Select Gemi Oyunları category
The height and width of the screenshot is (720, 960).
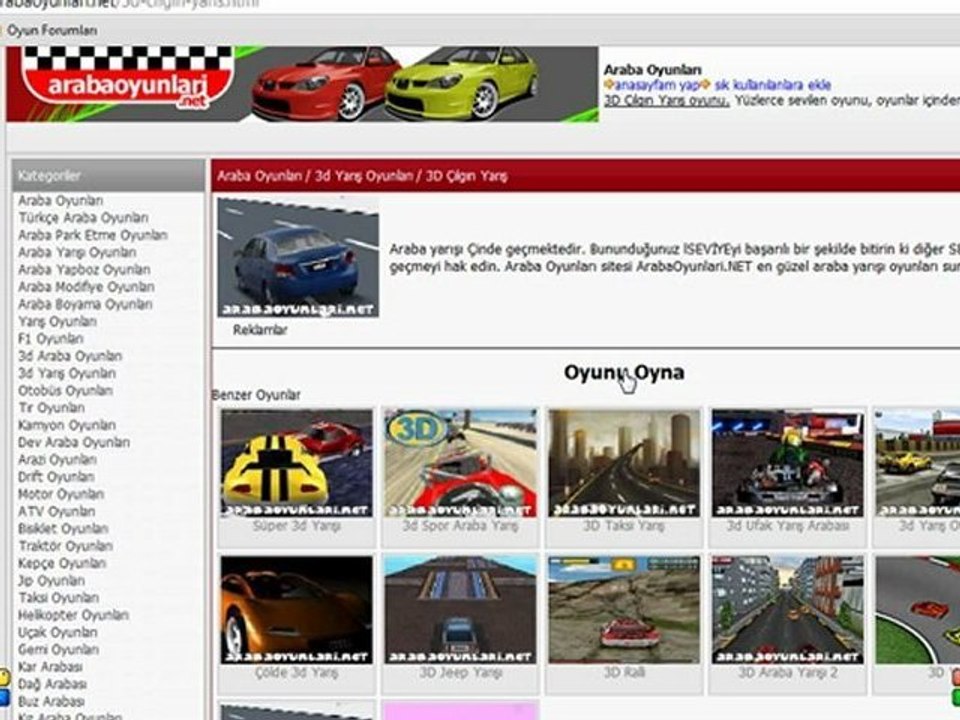(58, 649)
